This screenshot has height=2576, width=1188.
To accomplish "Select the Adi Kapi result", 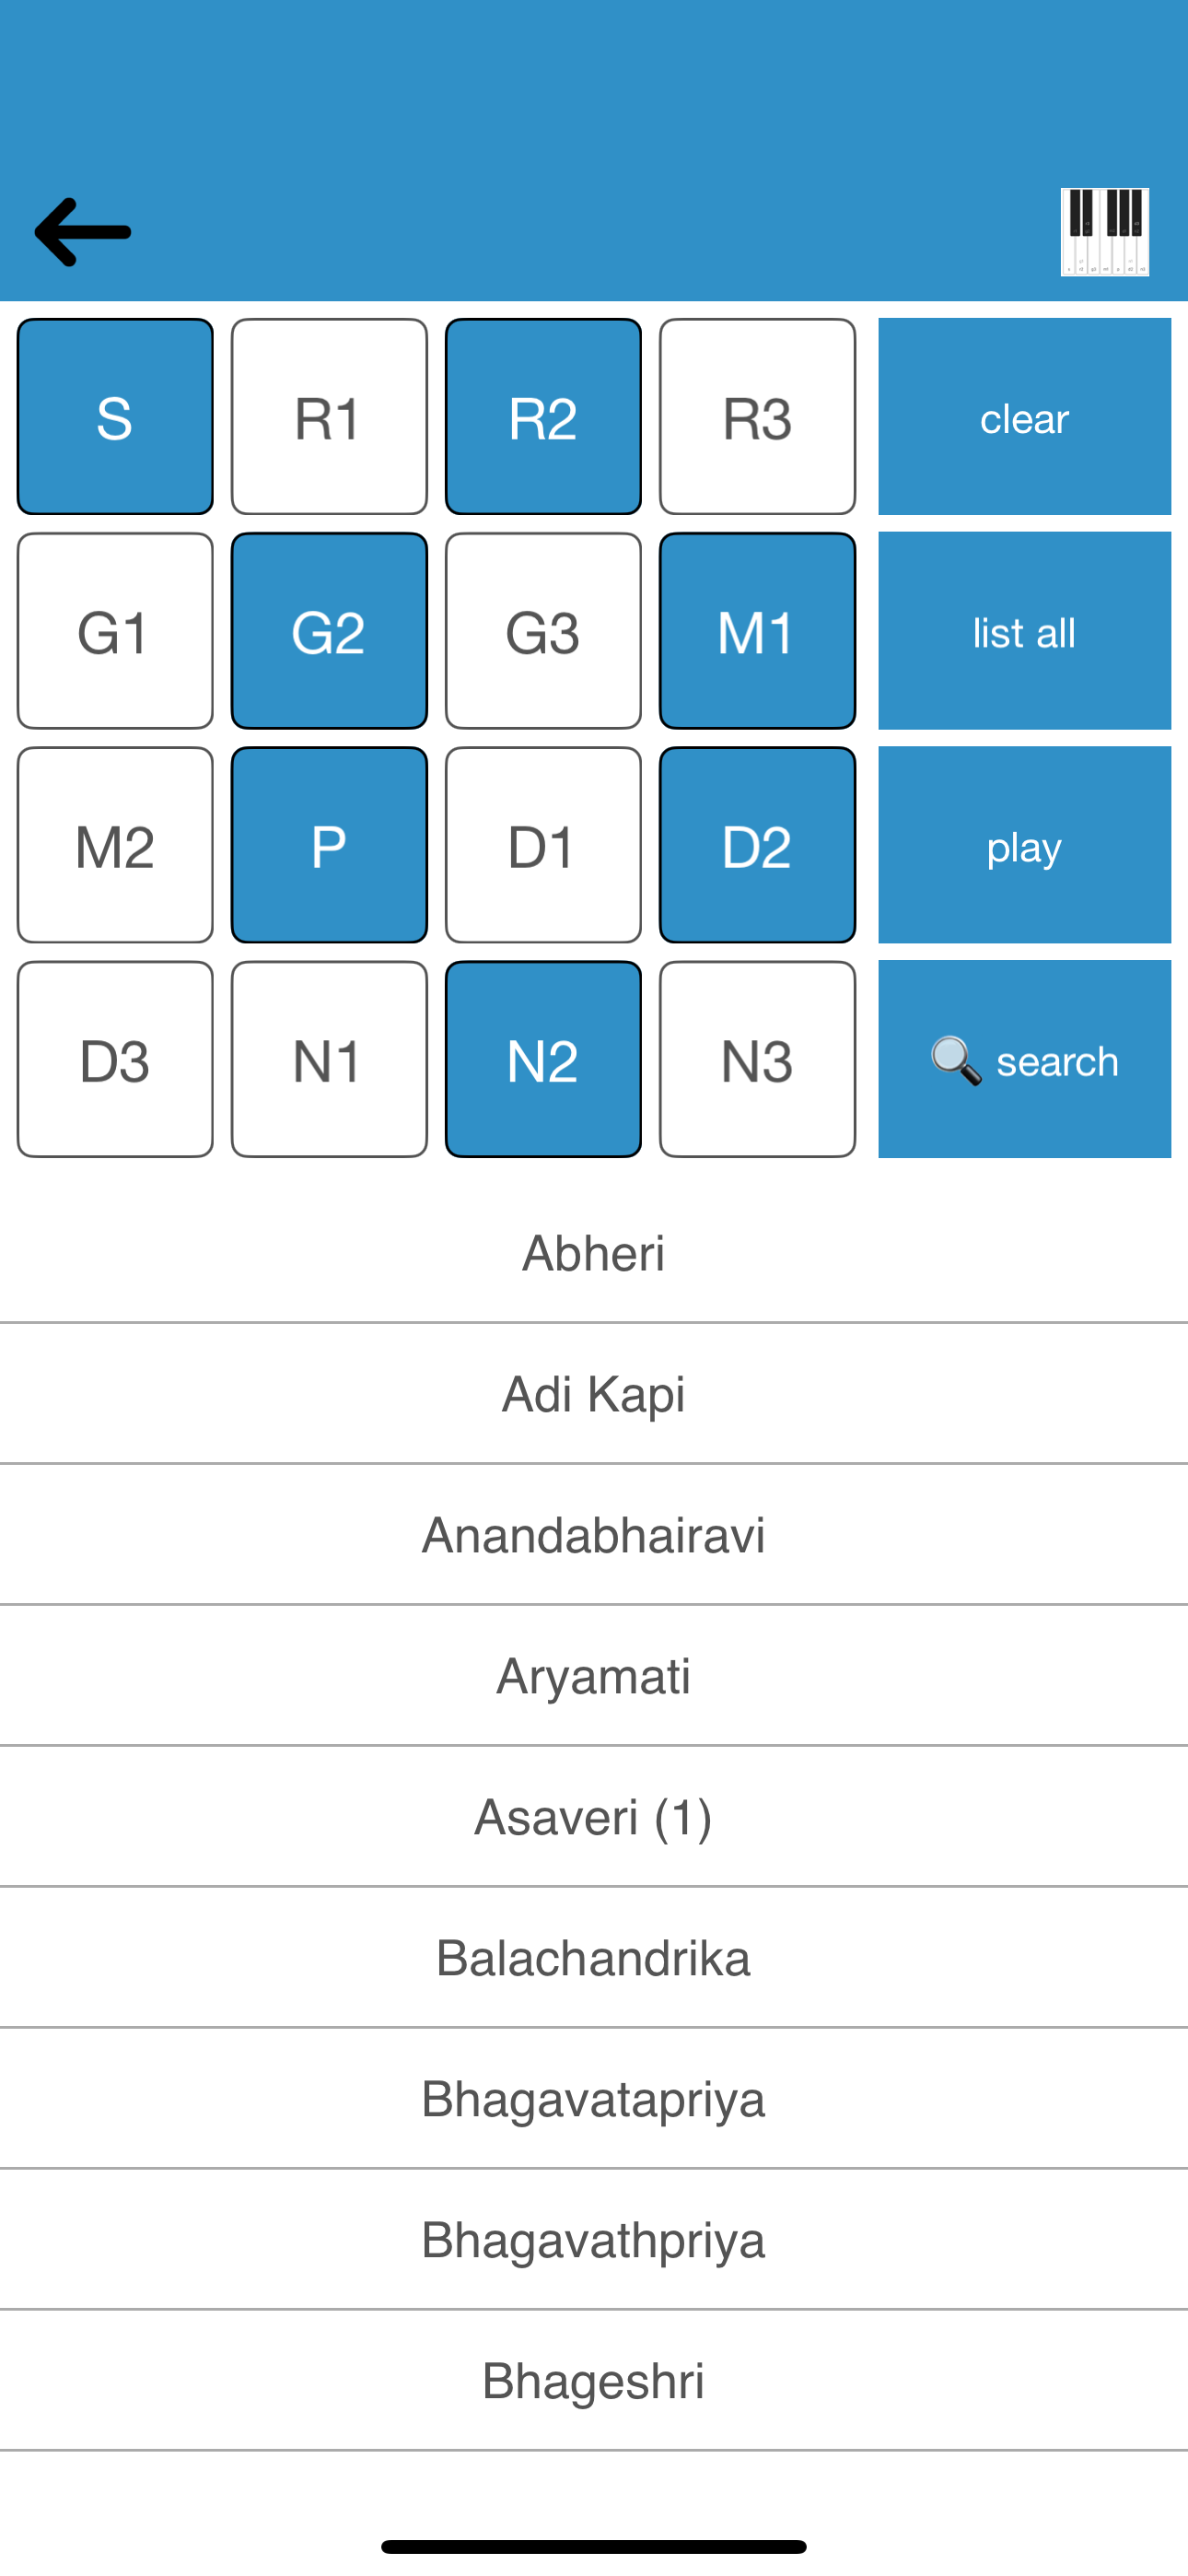I will [x=594, y=1394].
